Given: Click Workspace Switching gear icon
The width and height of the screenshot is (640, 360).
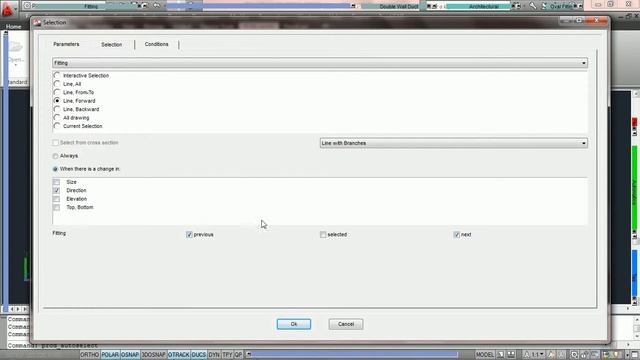Looking at the screenshot, I should pyautogui.click(x=574, y=355).
